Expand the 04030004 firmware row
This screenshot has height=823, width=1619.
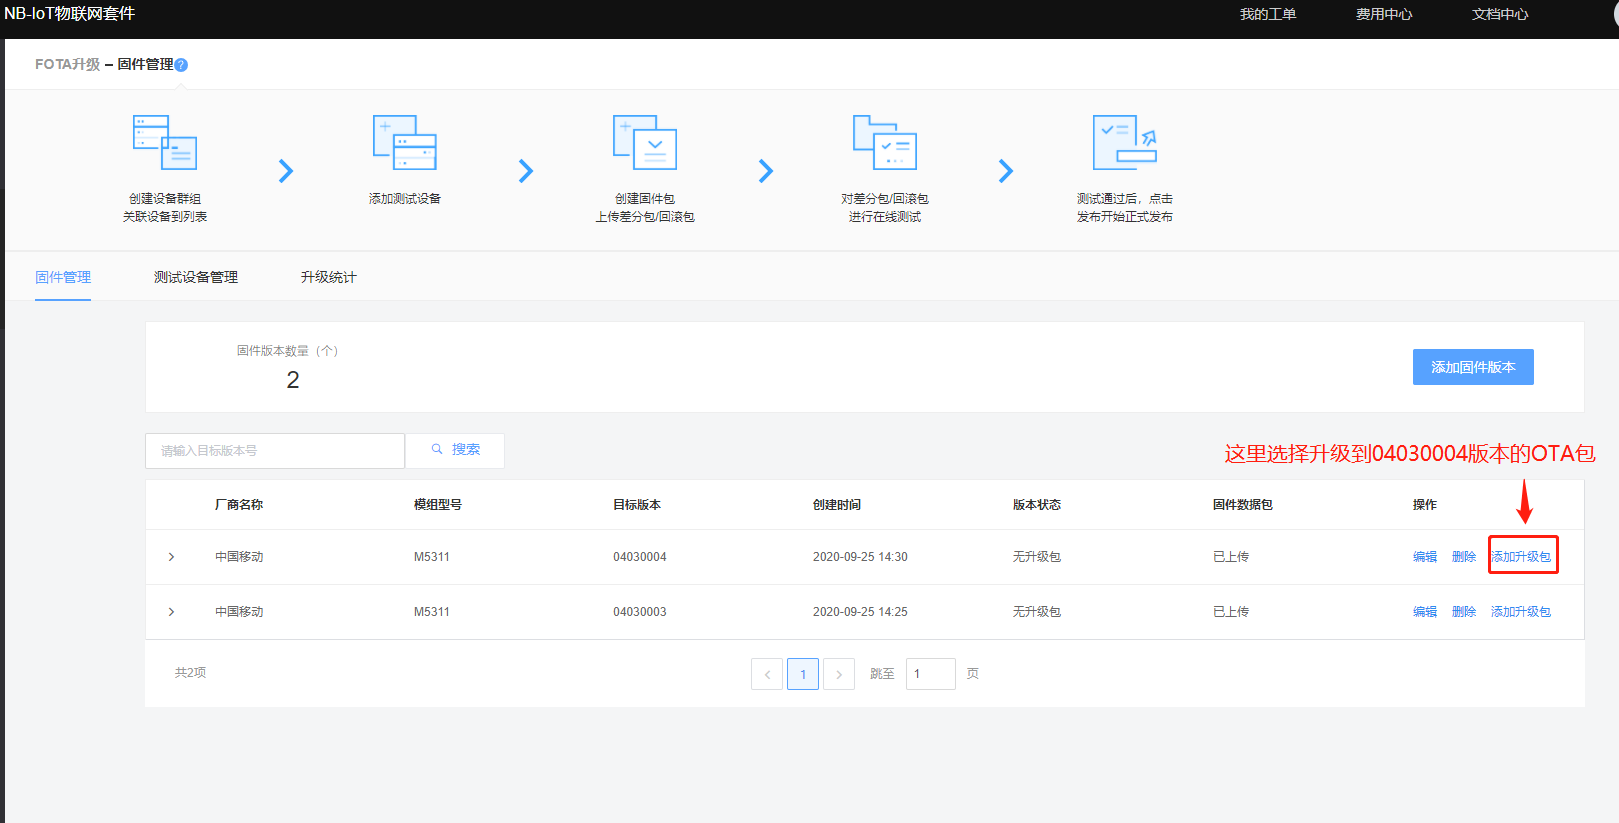tap(172, 557)
